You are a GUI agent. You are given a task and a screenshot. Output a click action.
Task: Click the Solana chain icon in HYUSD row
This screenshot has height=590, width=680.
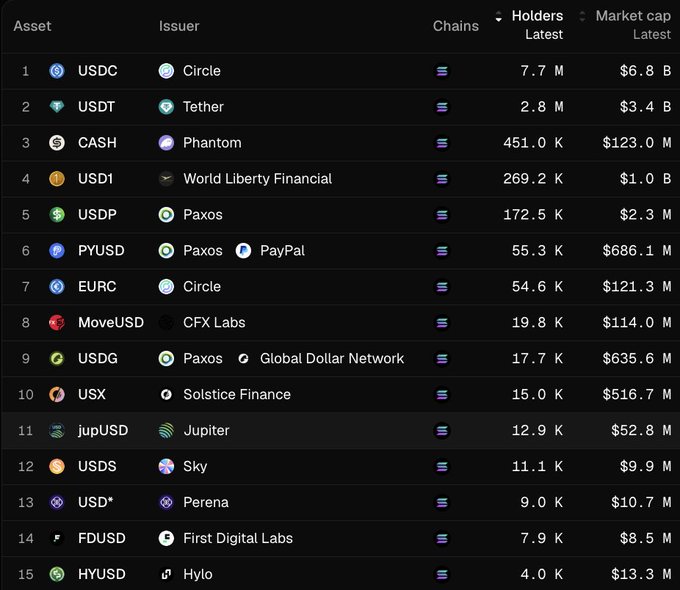442,575
